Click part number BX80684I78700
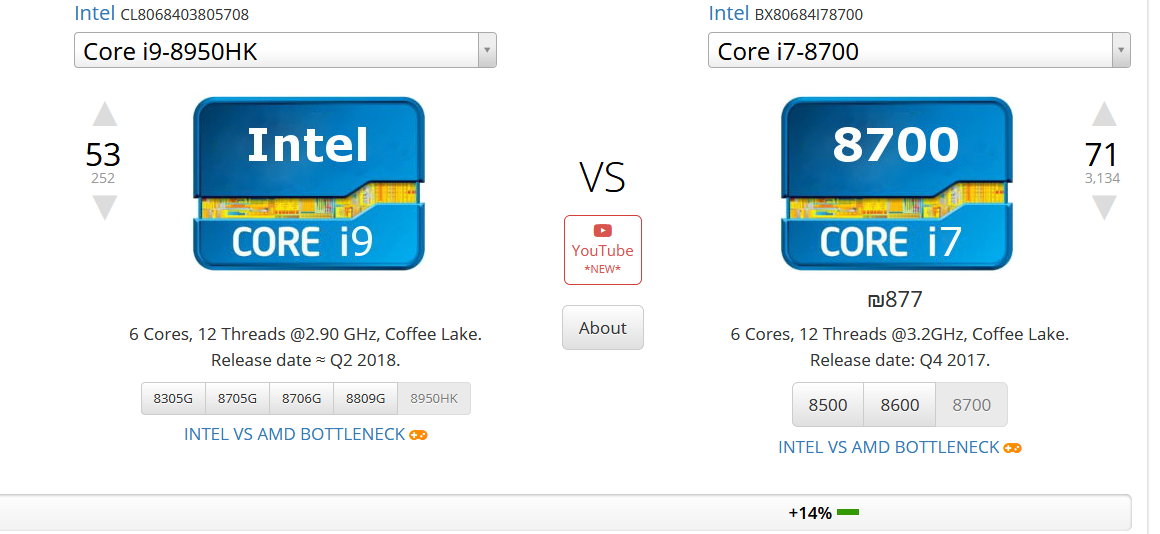 [x=809, y=15]
